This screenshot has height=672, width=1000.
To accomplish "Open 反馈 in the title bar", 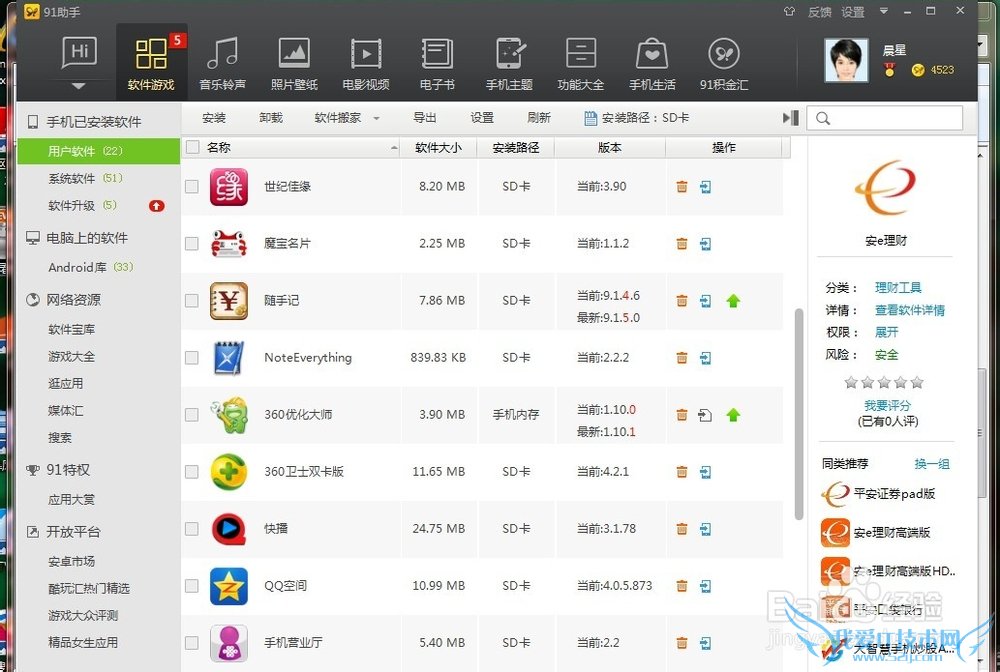I will (820, 12).
